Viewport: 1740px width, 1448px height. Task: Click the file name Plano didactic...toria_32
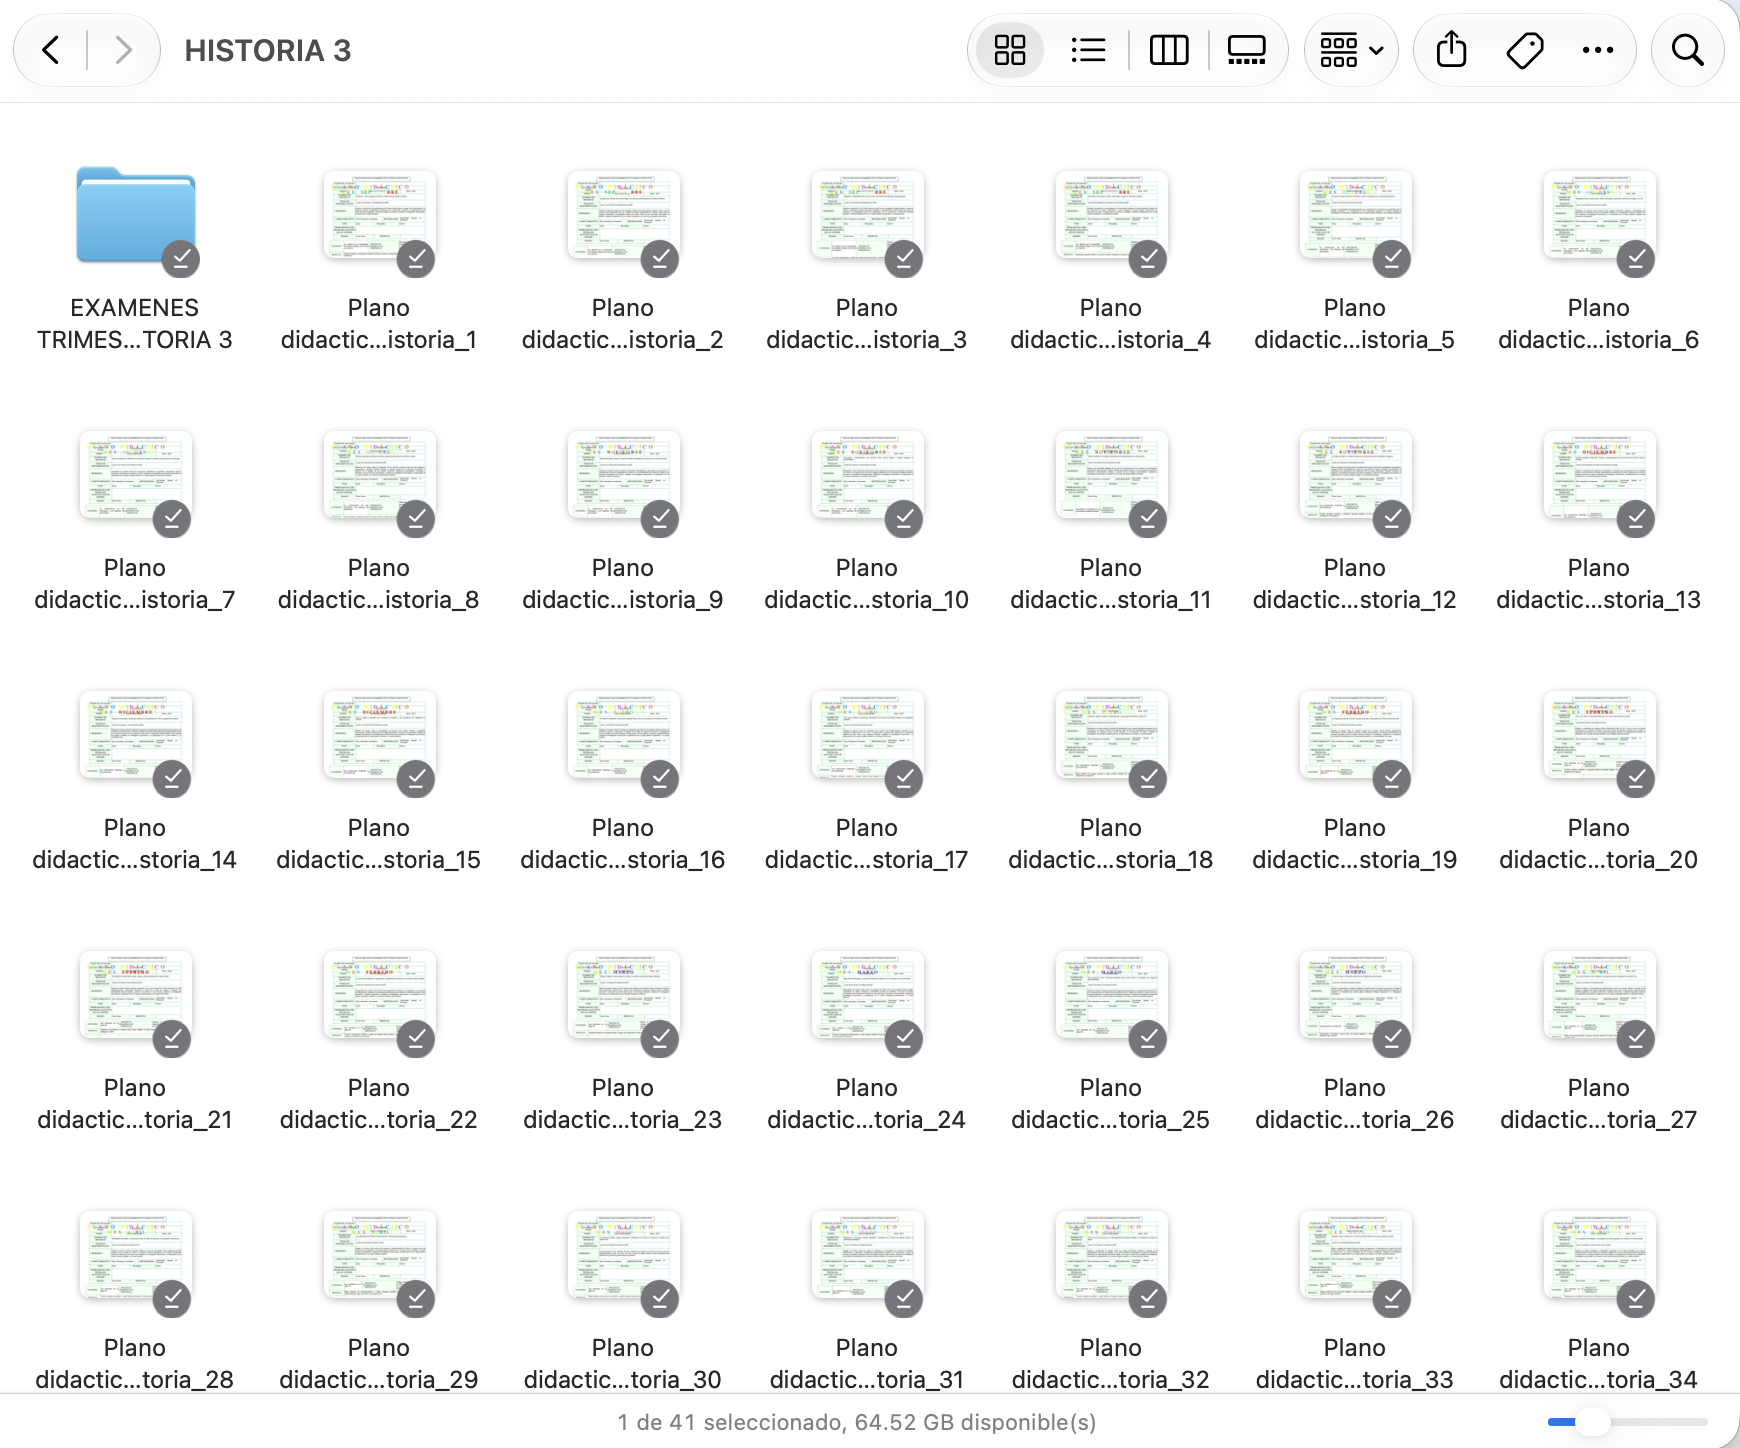1111,1364
